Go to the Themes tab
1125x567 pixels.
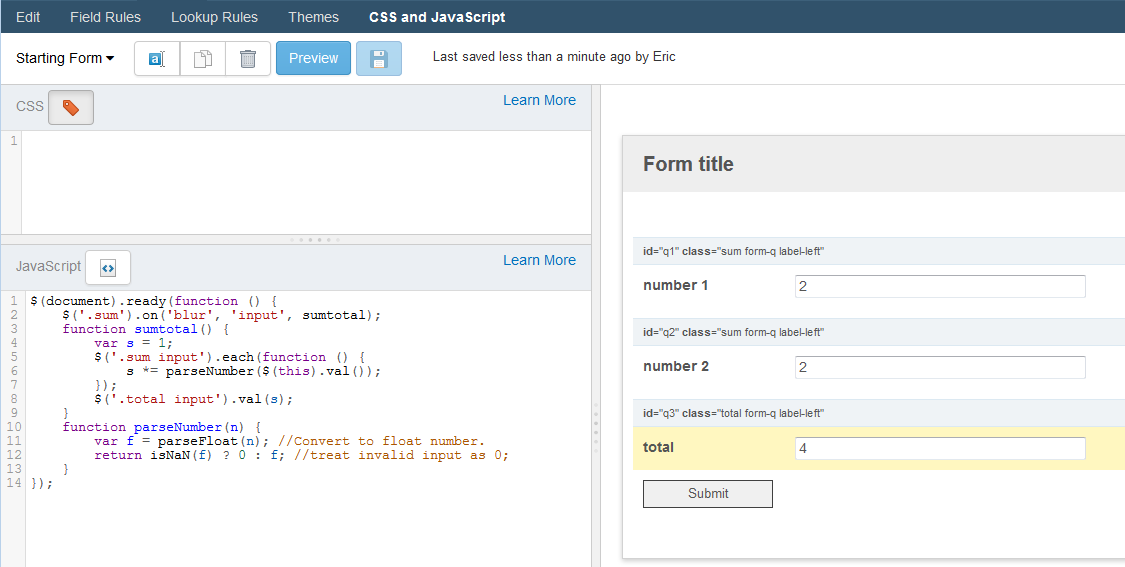click(x=314, y=17)
